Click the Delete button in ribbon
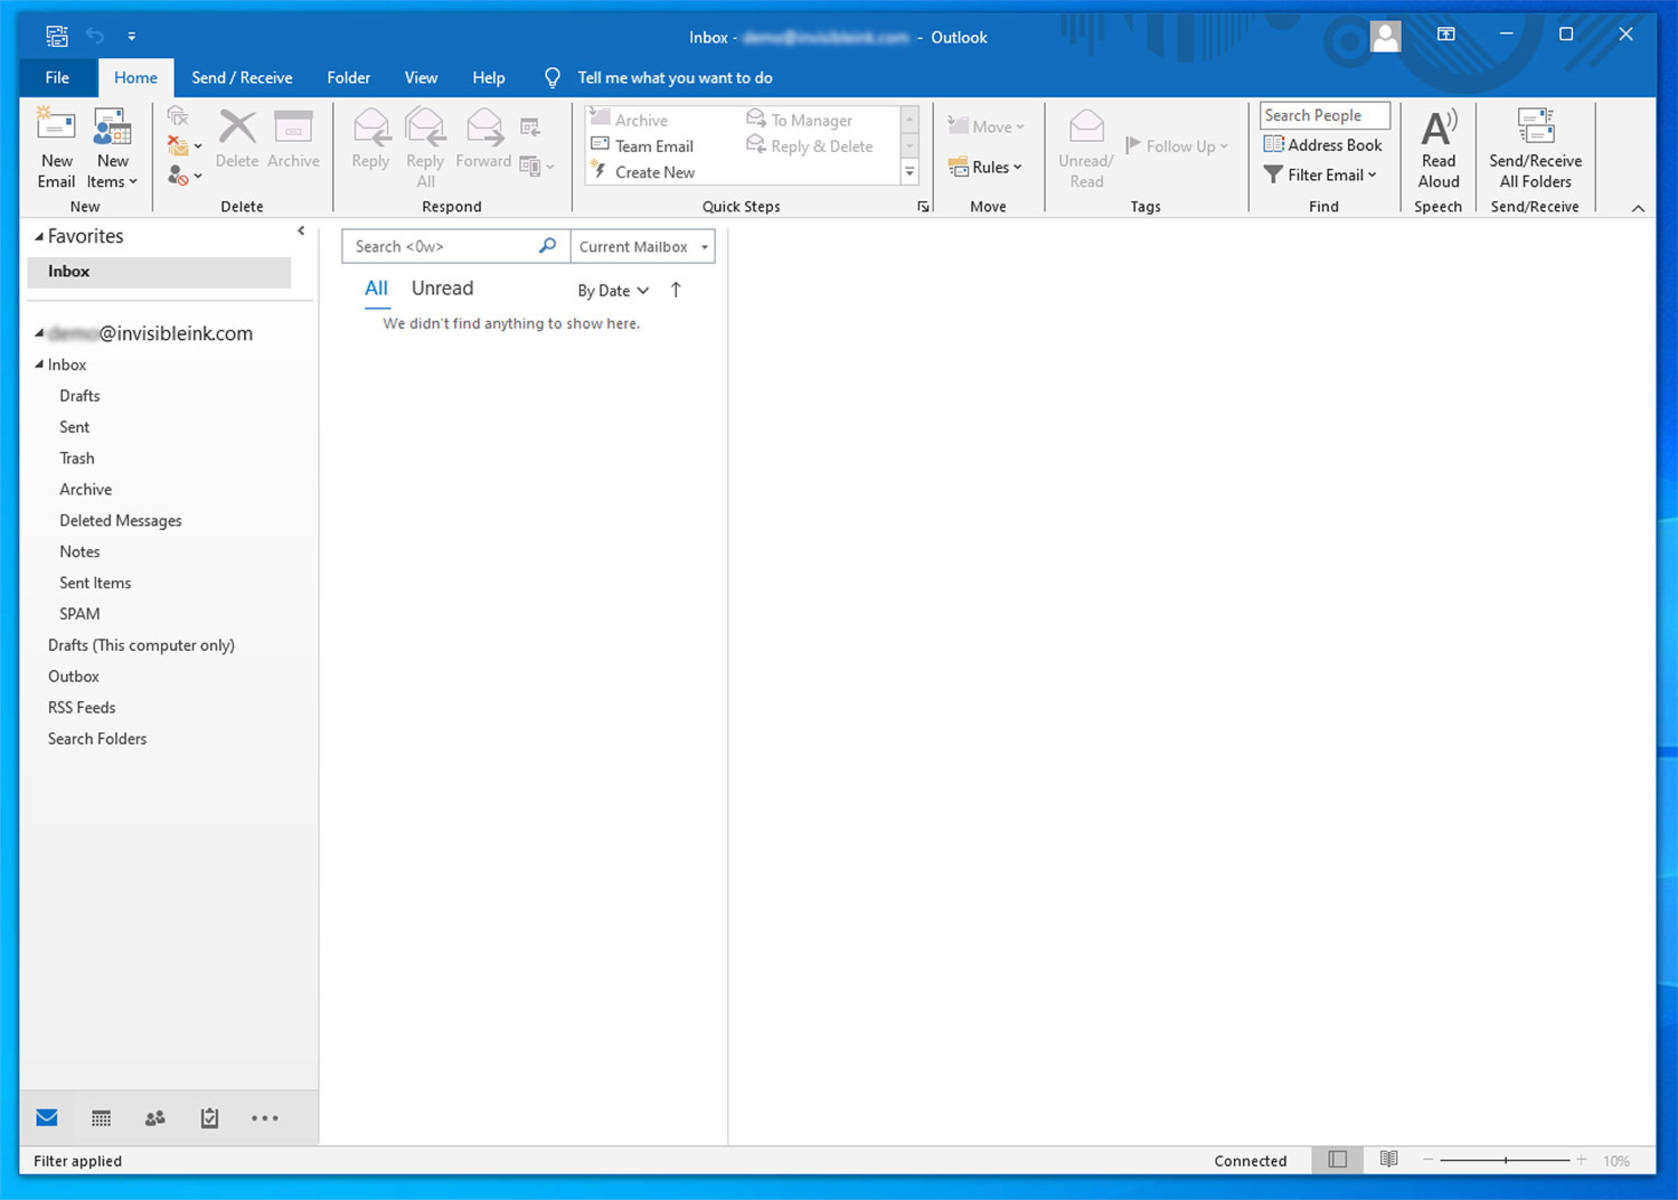 [237, 138]
